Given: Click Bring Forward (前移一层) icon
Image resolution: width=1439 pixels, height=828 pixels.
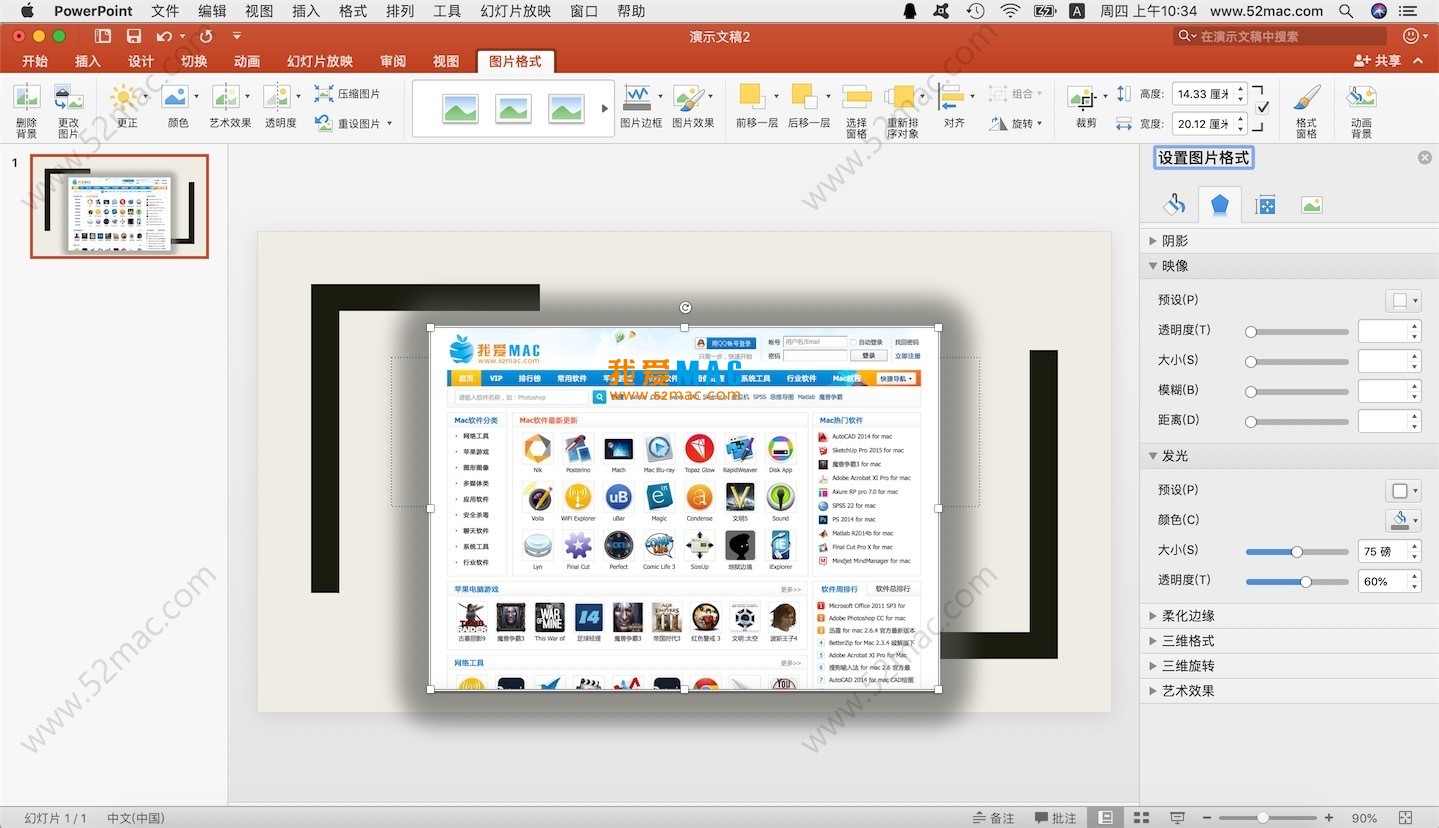Looking at the screenshot, I should pyautogui.click(x=752, y=97).
